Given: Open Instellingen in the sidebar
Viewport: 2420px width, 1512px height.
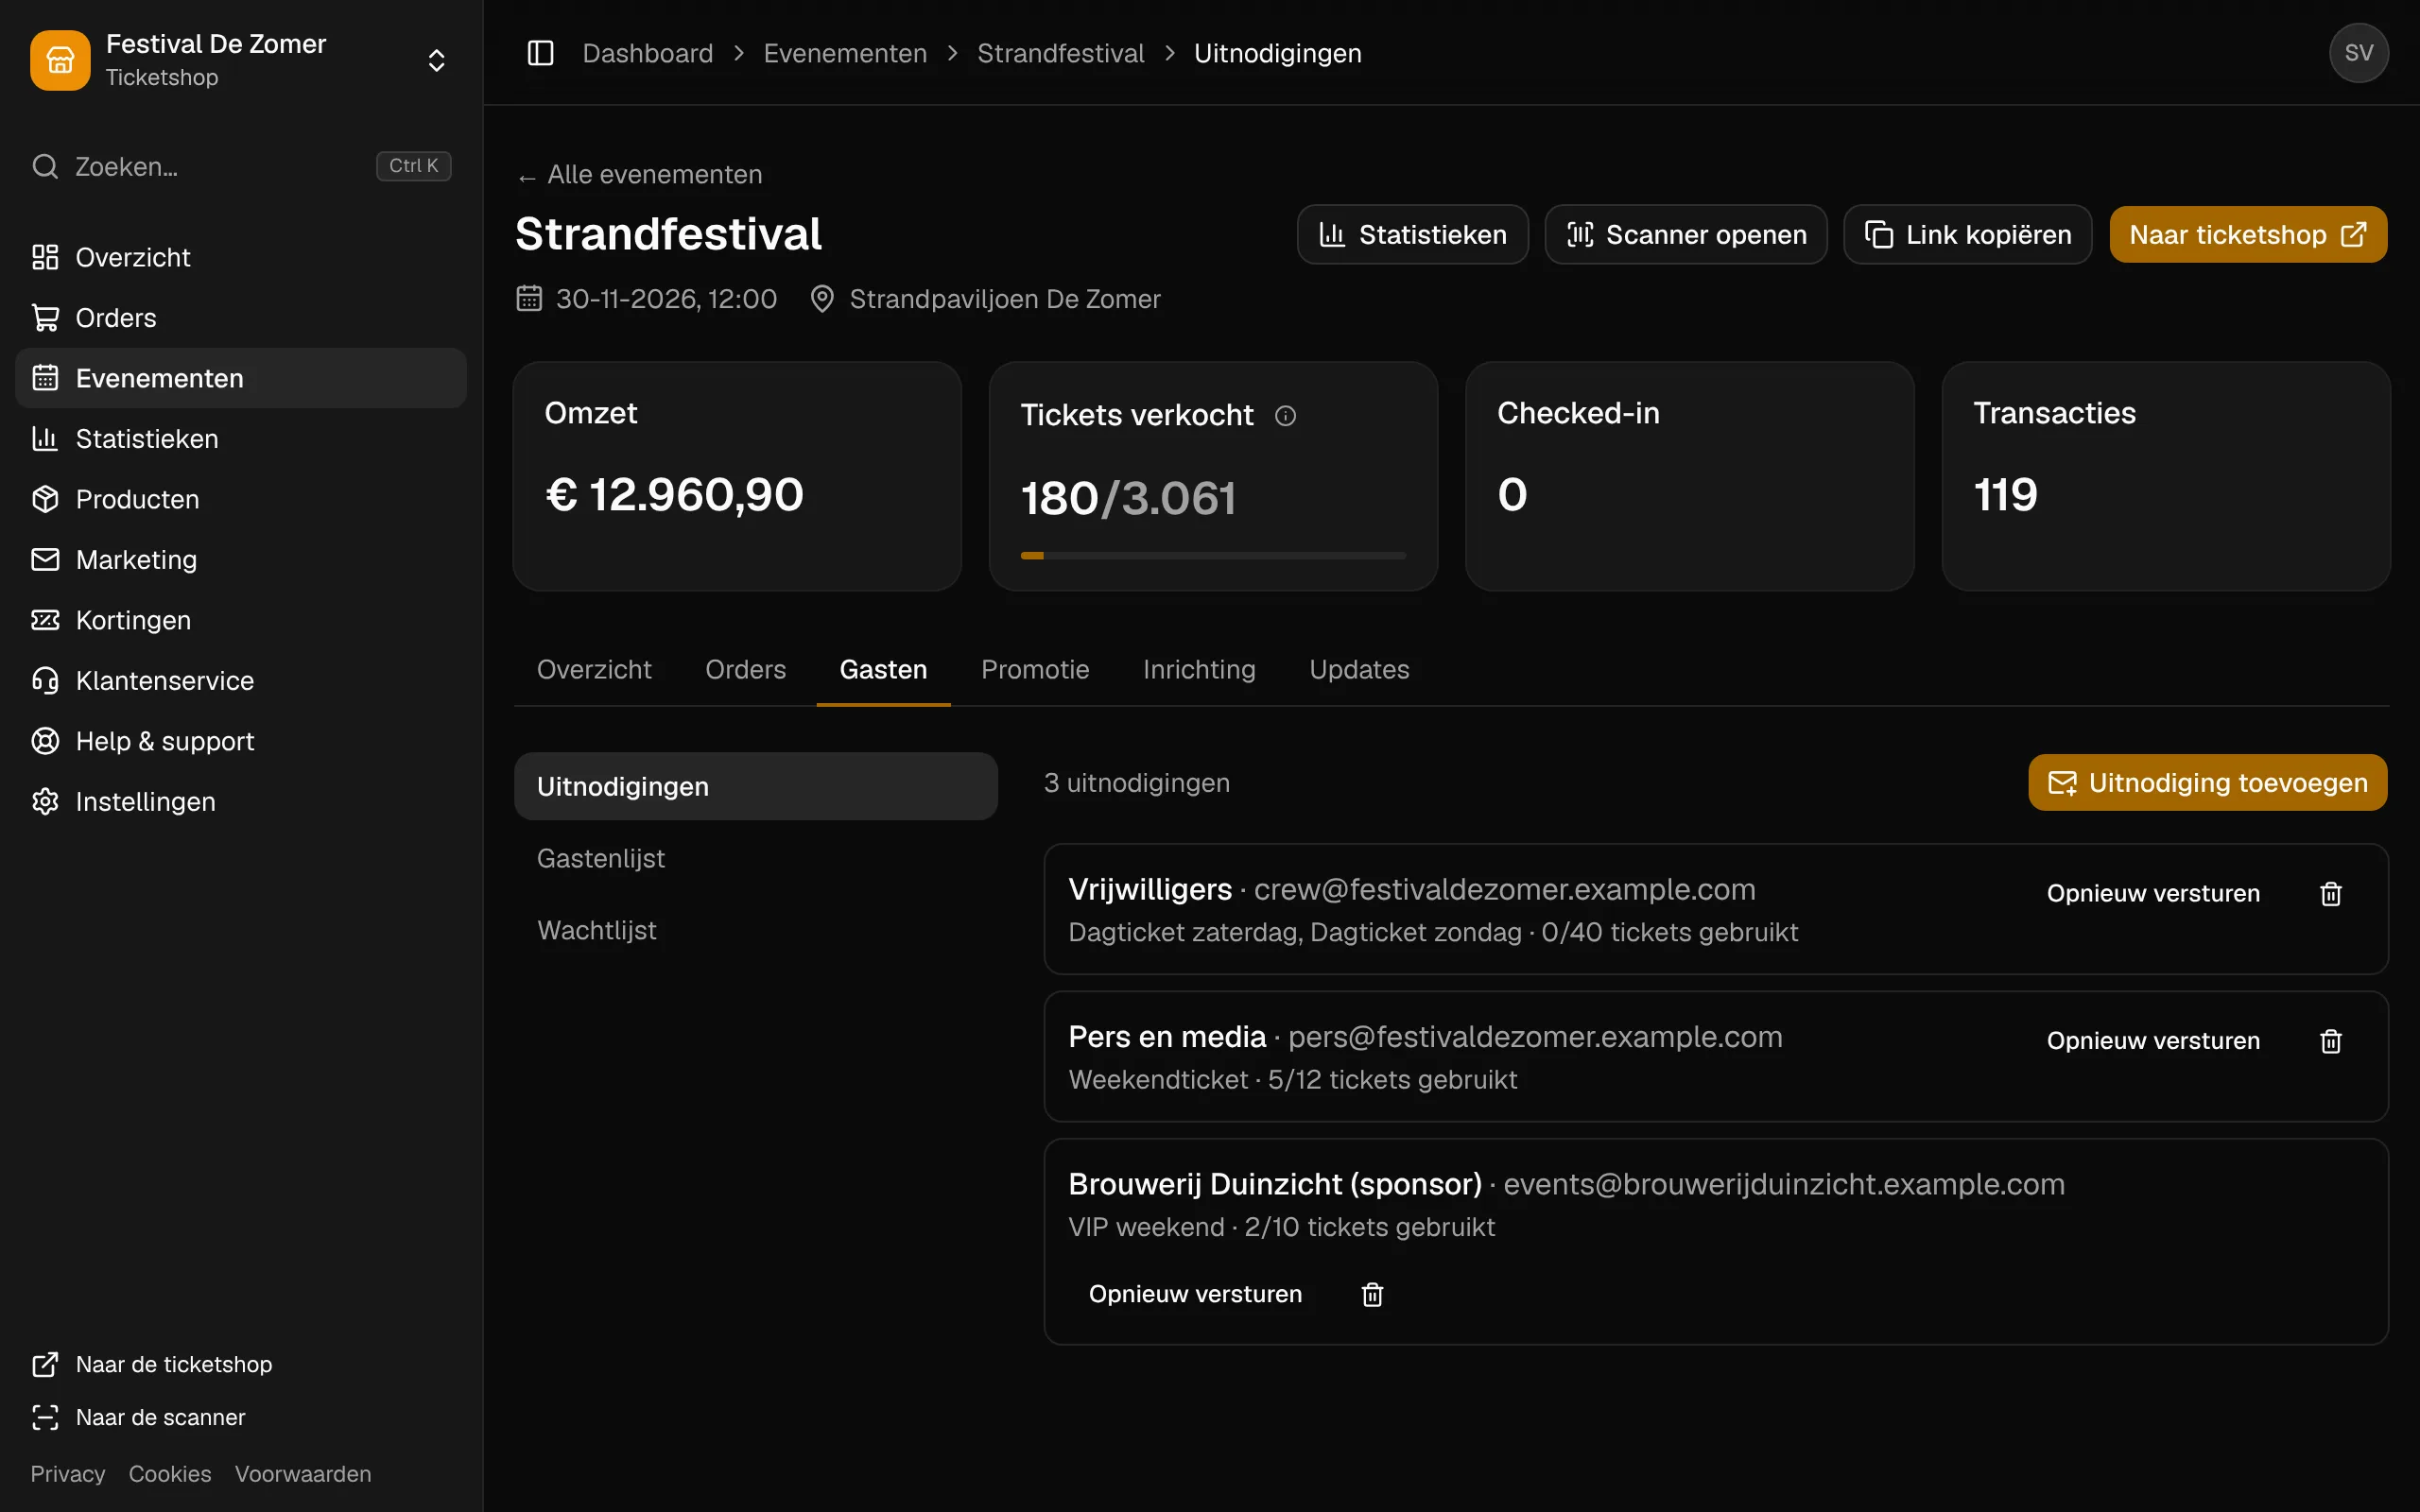Looking at the screenshot, I should [x=241, y=802].
